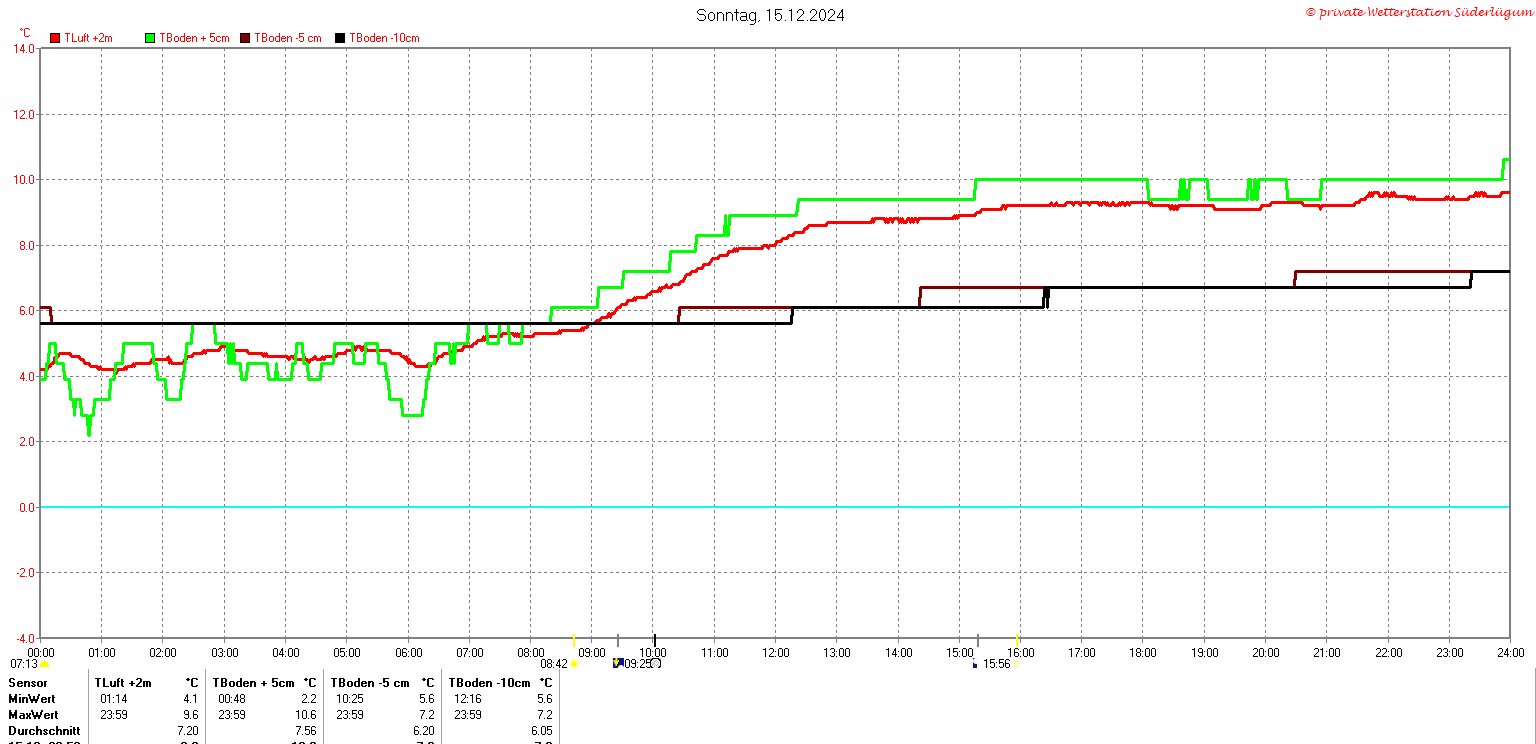Click the MaxWert row label
Screen dimensions: 1536x744
tap(33, 715)
